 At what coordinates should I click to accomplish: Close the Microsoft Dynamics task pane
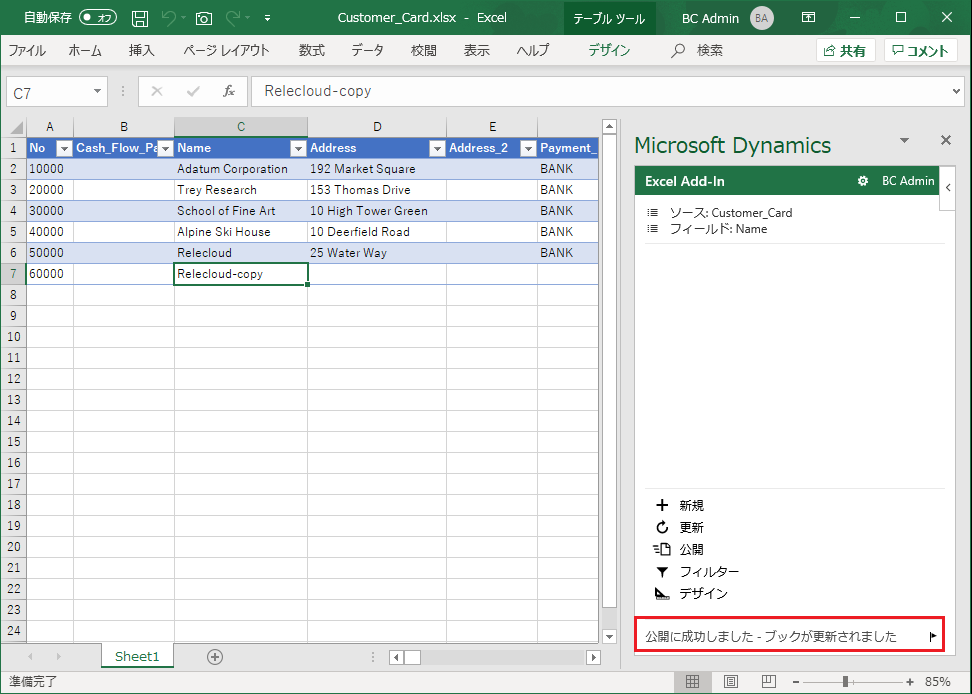(x=945, y=140)
